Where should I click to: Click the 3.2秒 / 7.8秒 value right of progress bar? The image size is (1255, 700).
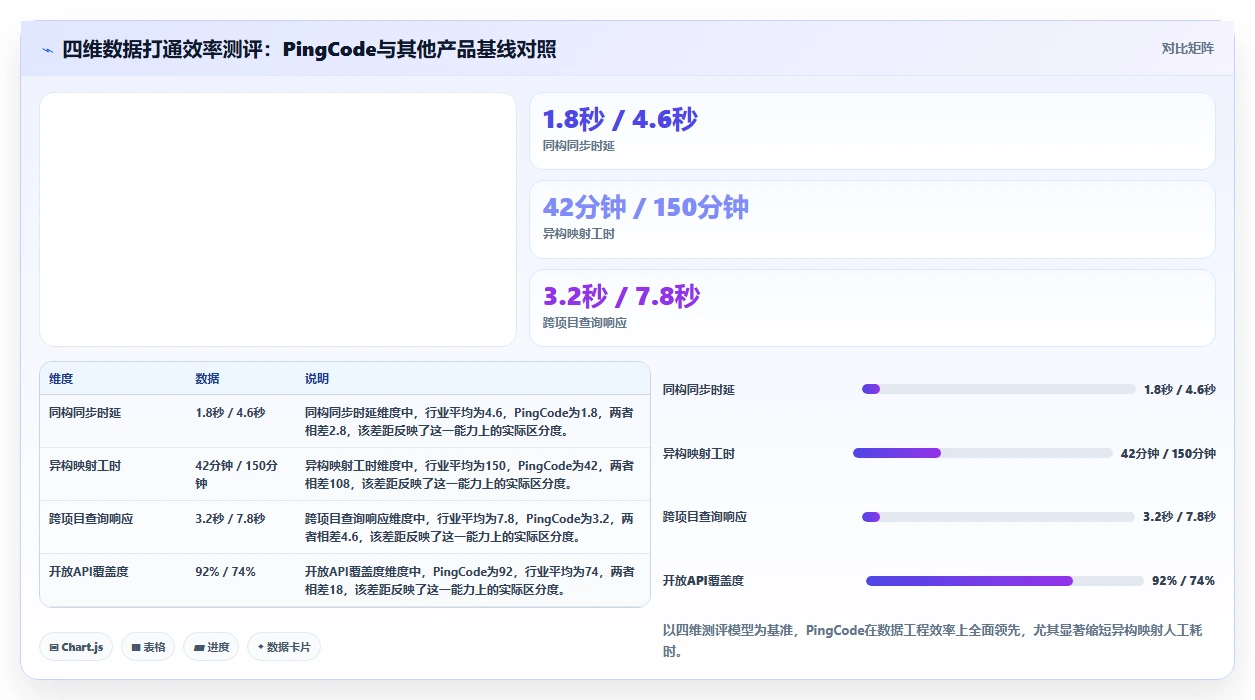tap(1179, 517)
